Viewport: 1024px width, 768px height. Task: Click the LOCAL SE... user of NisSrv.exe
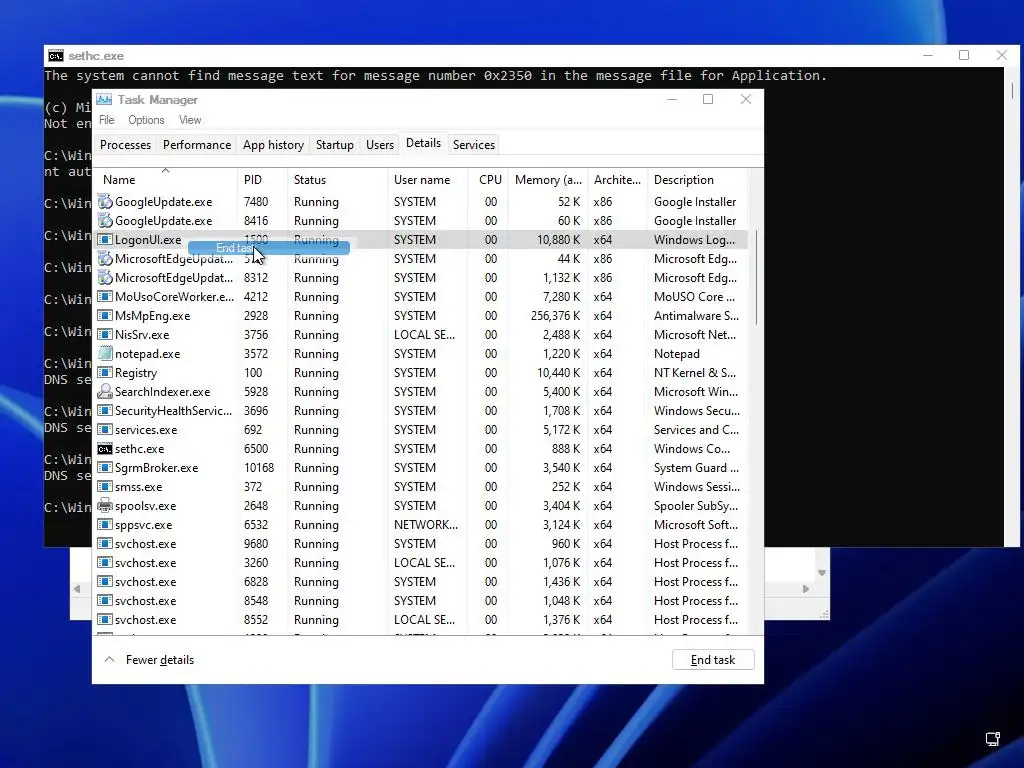click(424, 334)
